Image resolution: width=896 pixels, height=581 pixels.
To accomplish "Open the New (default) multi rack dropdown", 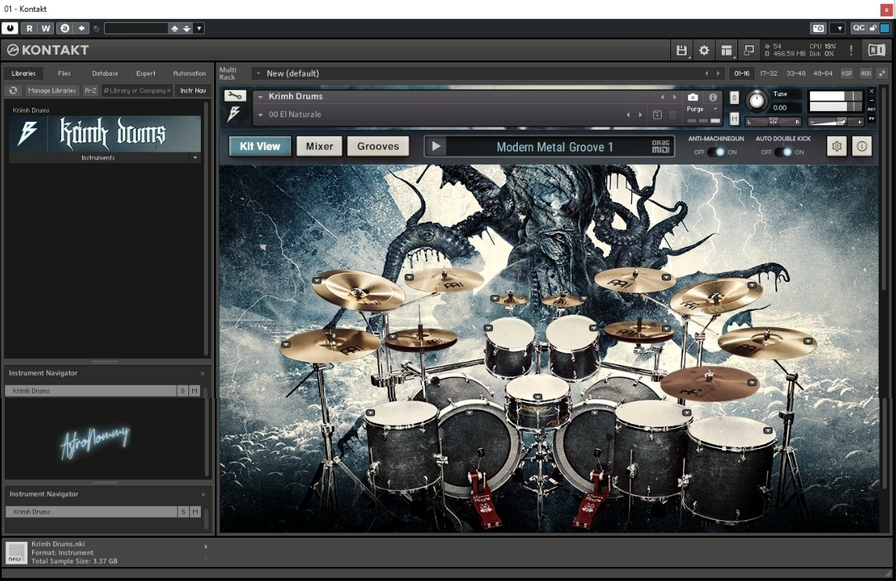I will tap(257, 73).
